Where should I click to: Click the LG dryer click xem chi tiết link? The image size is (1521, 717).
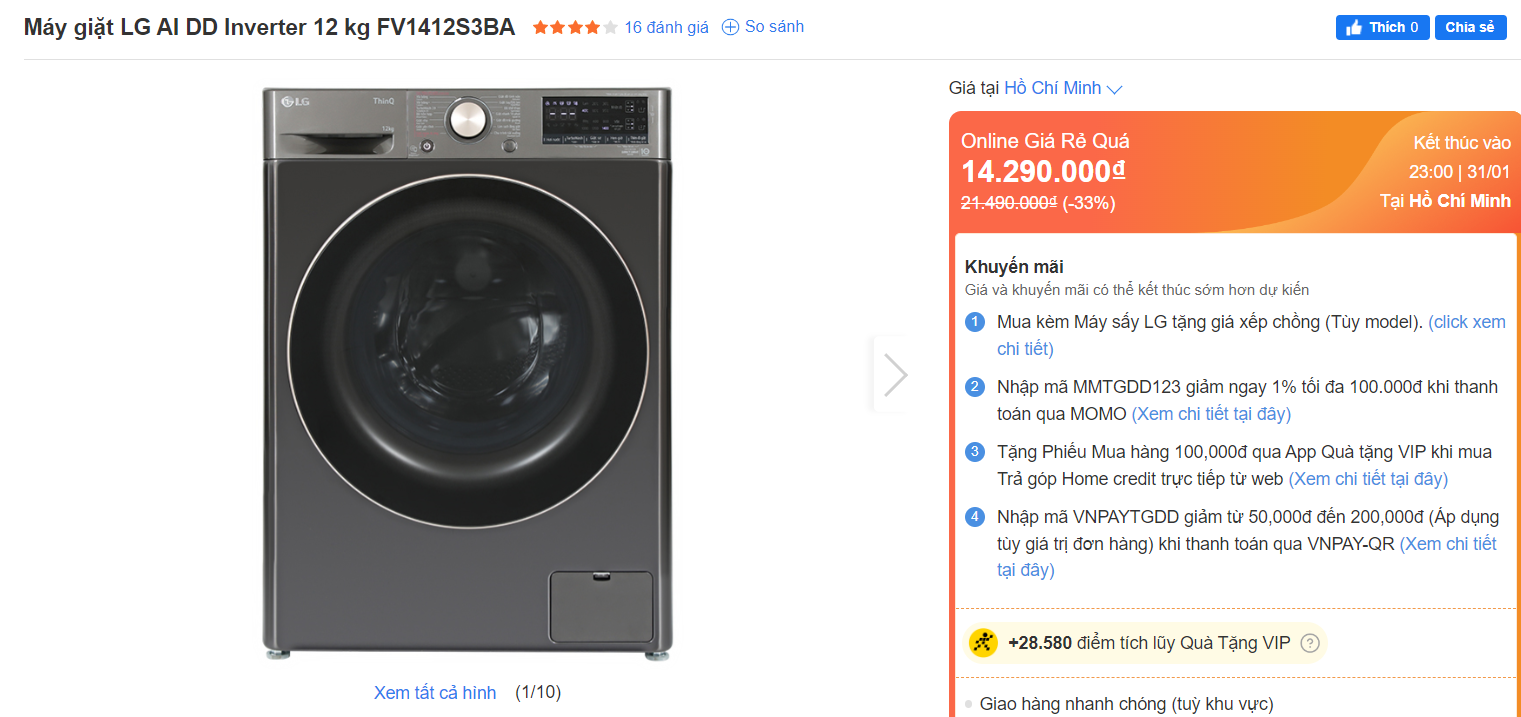pos(1466,322)
